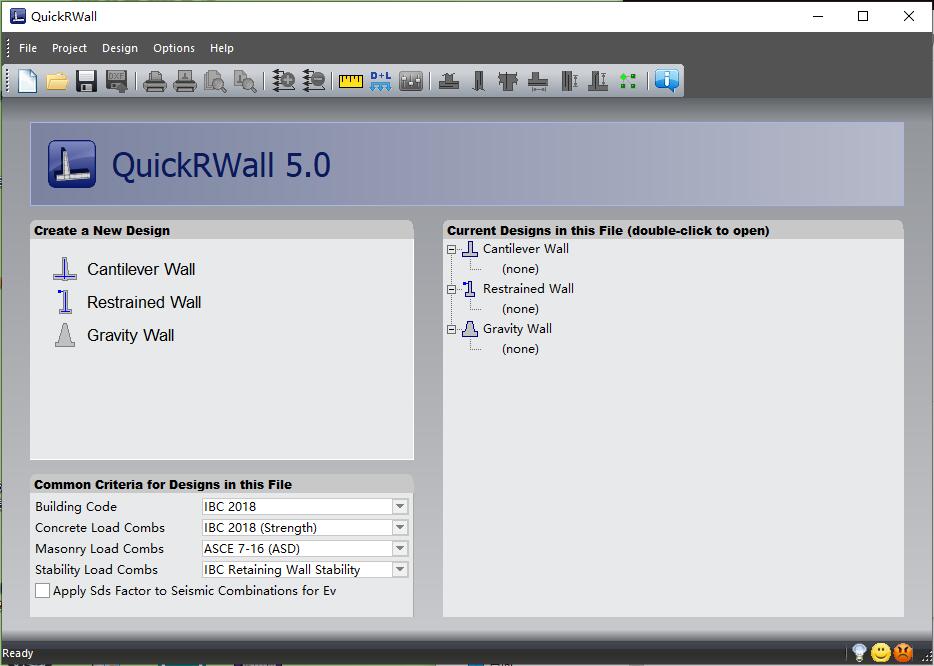The image size is (934, 666).
Task: Open the File menu
Action: click(28, 48)
